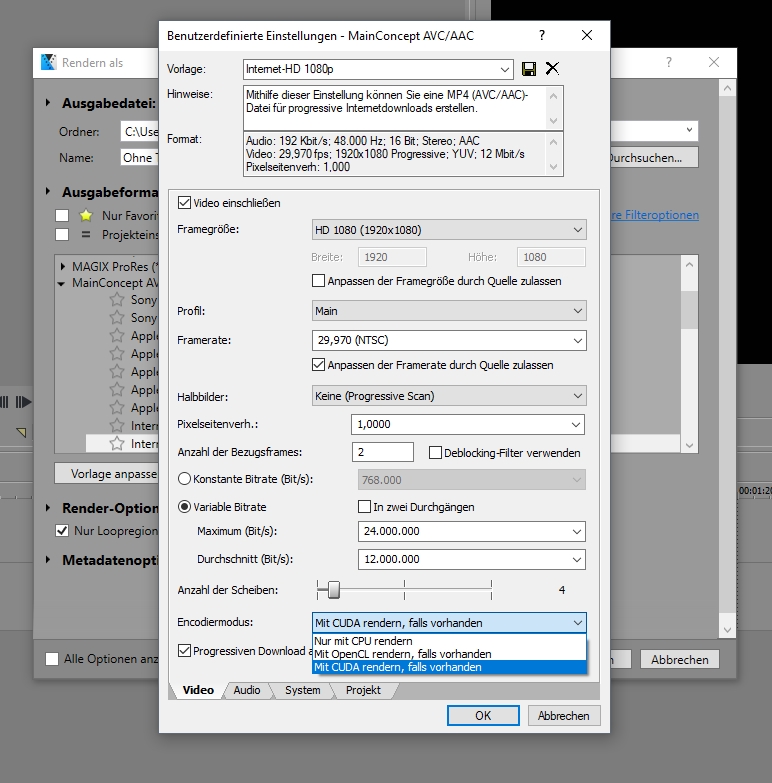772x783 pixels.
Task: Switch to the Audio tab
Action: [x=247, y=690]
